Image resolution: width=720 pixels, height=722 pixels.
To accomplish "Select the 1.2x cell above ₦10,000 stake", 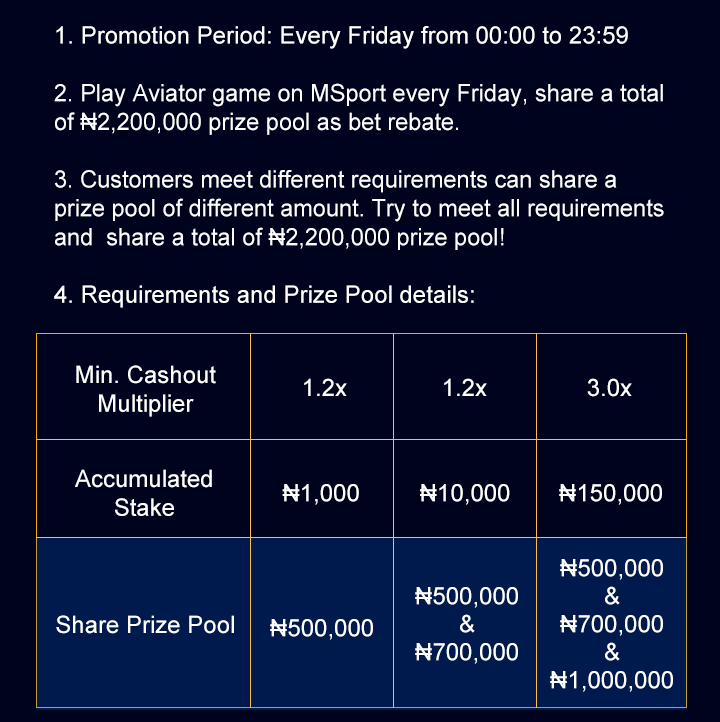I will [x=465, y=389].
